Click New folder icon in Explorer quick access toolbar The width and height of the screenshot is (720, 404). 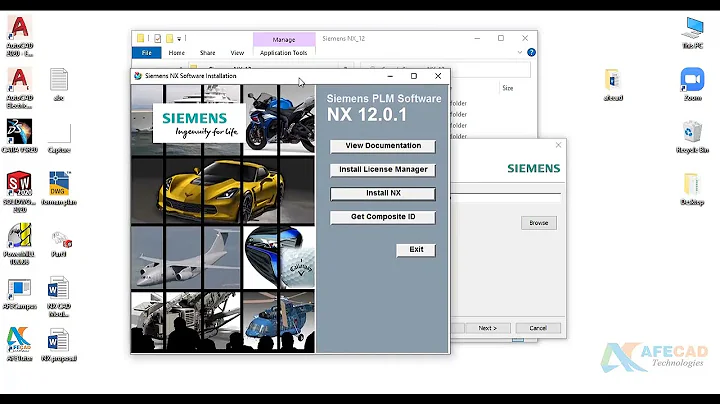pos(169,39)
